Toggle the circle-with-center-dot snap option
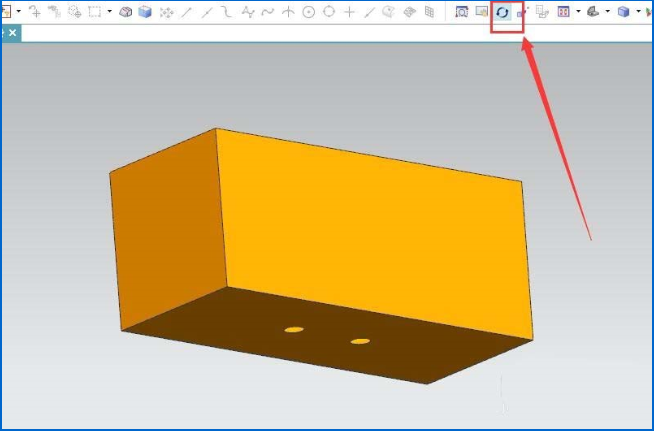The image size is (654, 432). [x=308, y=12]
